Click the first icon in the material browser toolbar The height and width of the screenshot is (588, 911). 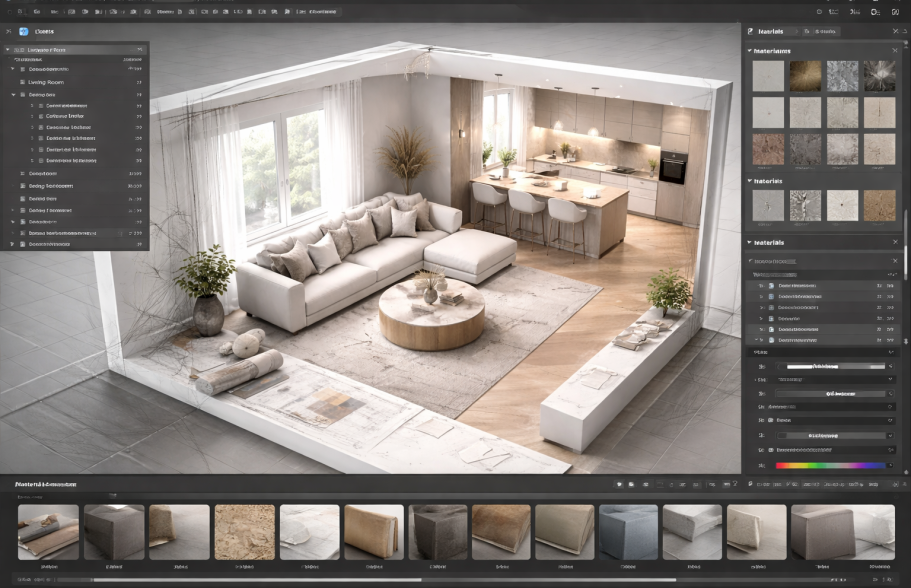(x=619, y=484)
